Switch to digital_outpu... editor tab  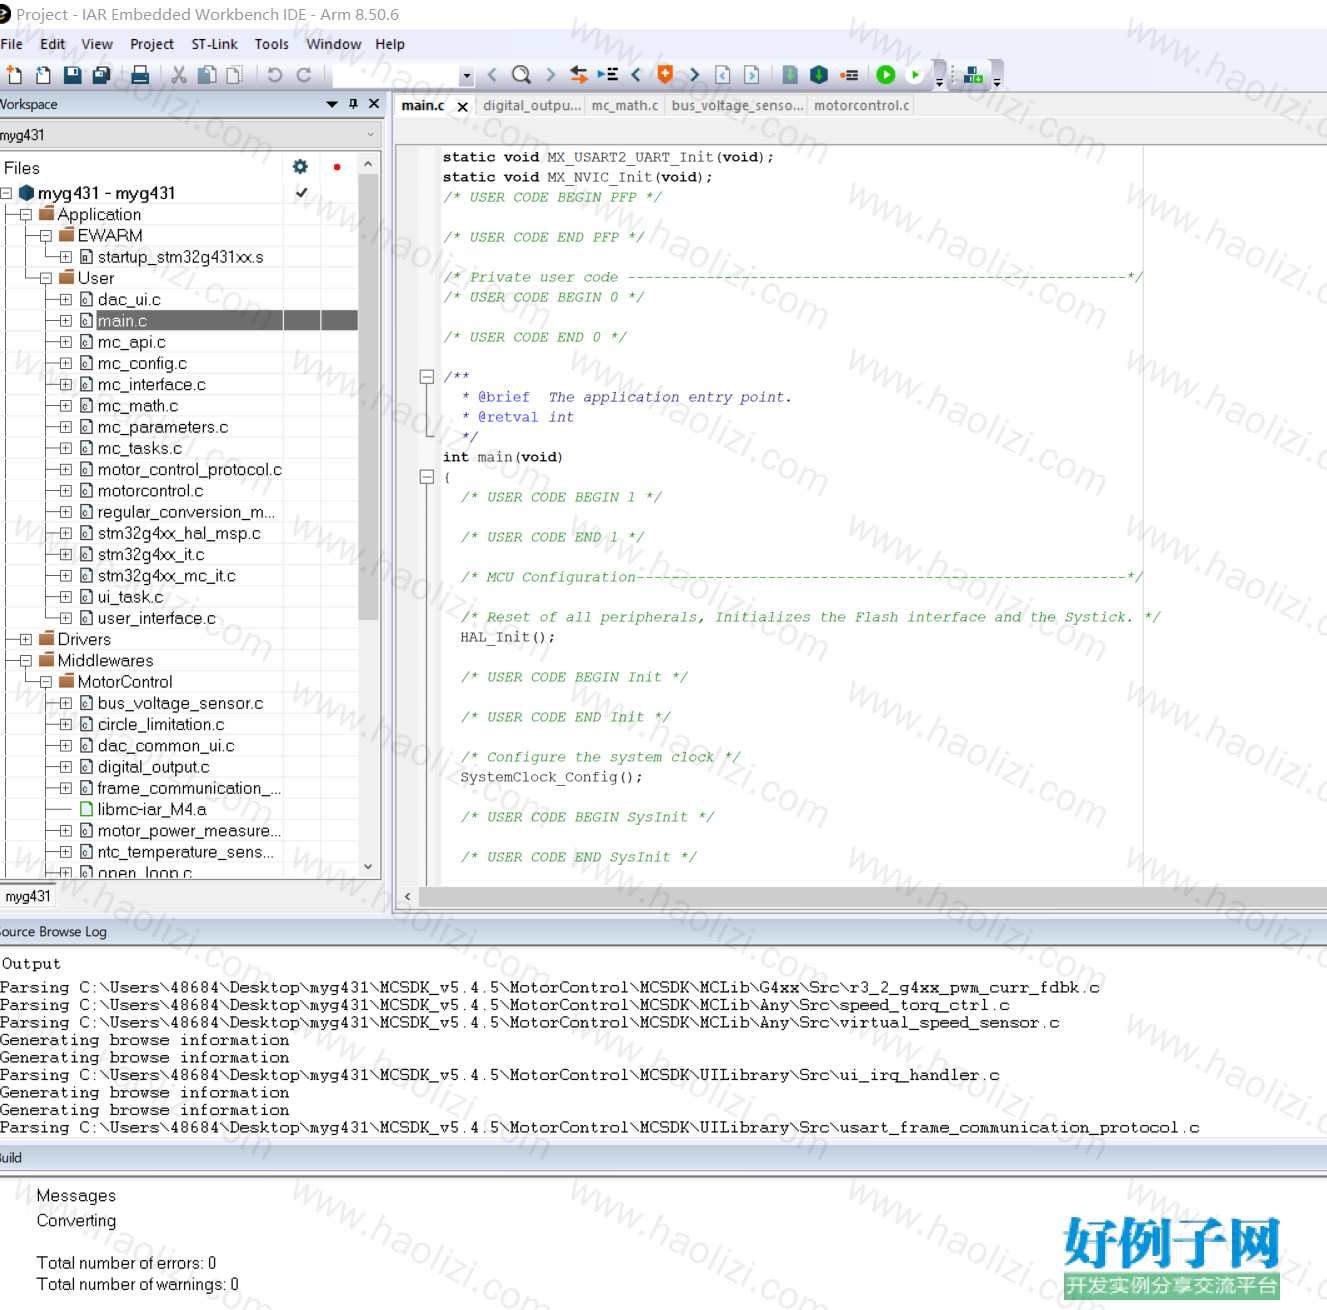531,105
